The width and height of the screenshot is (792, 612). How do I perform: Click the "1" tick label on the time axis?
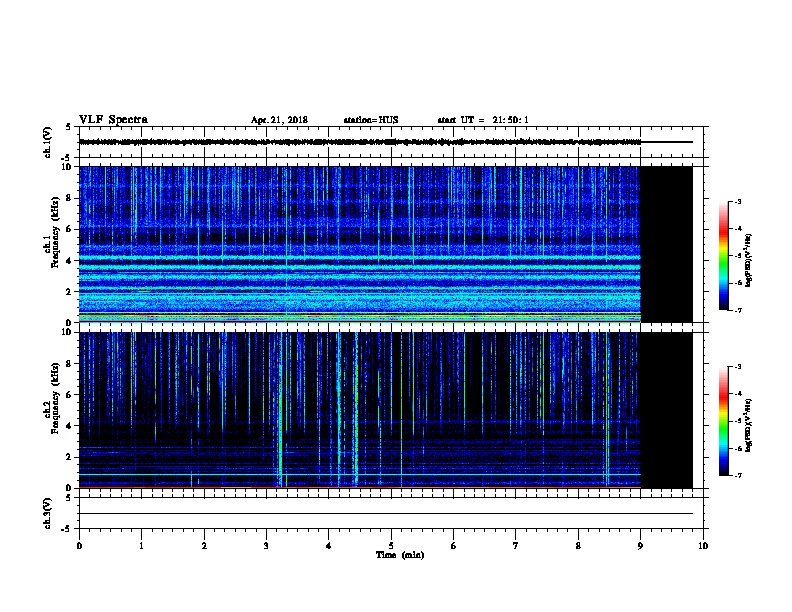(x=141, y=546)
